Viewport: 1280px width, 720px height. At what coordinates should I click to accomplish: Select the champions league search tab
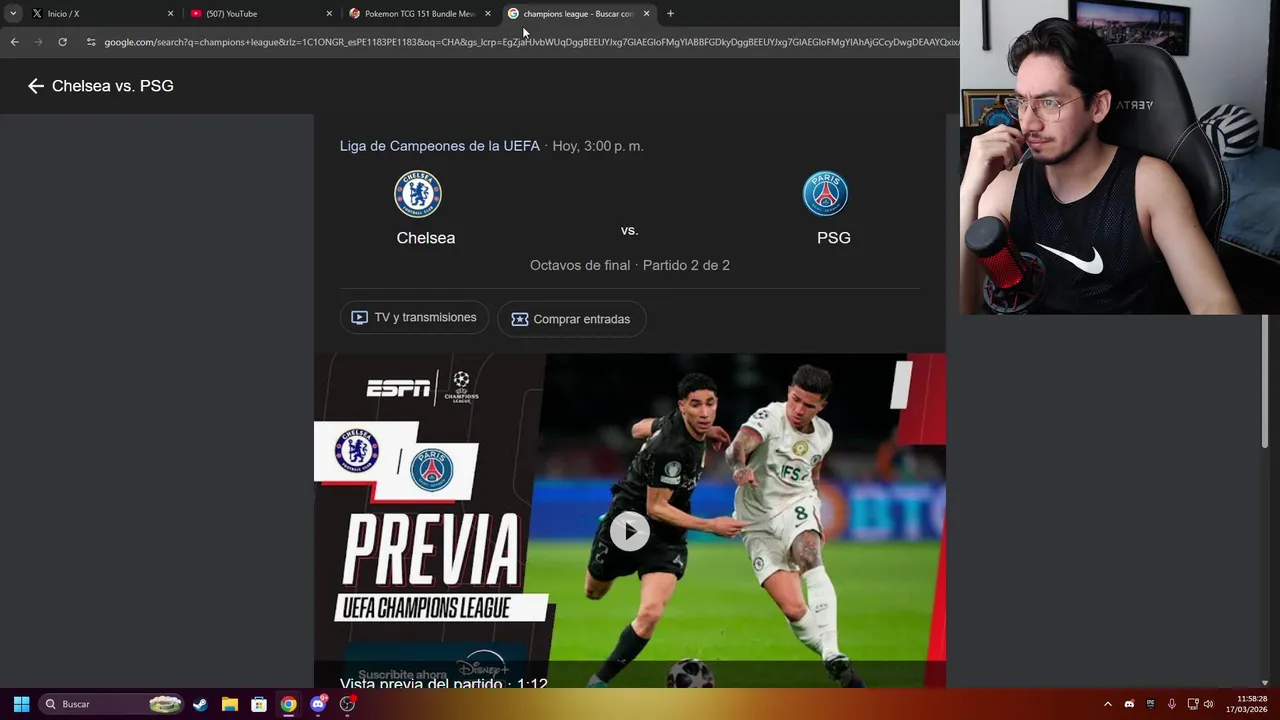(x=577, y=14)
